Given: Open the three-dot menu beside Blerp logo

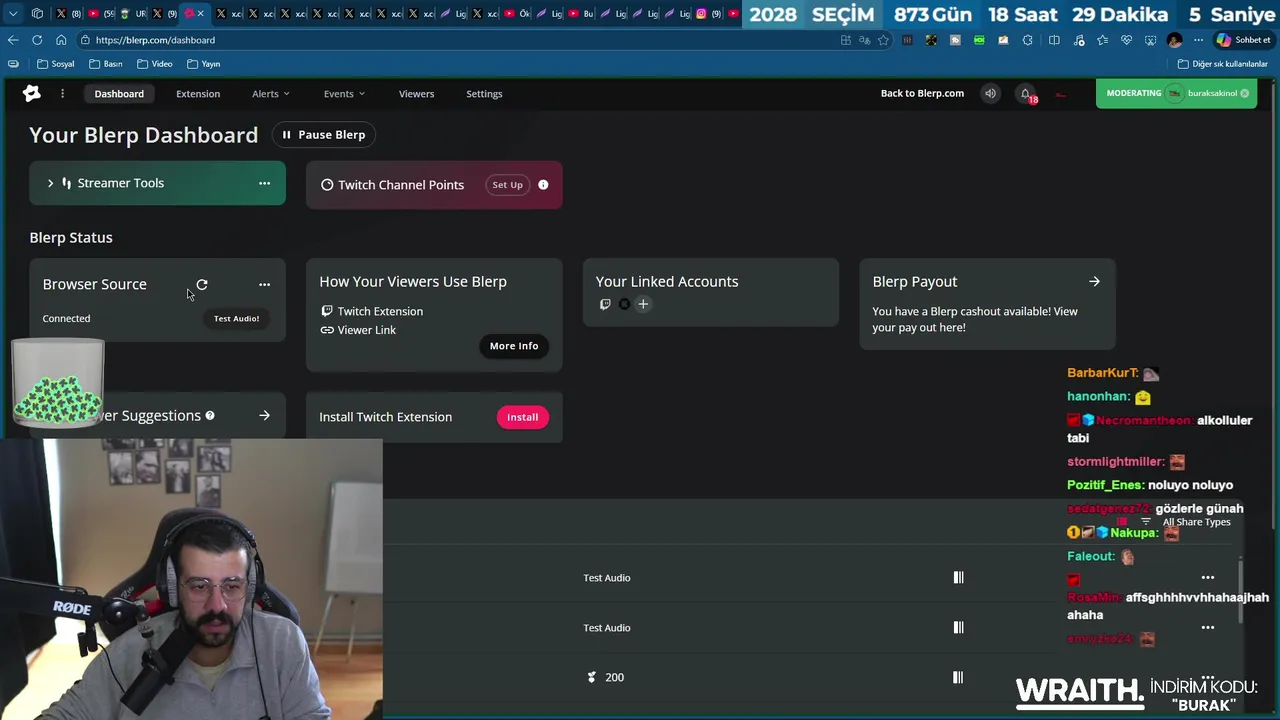Looking at the screenshot, I should [62, 94].
